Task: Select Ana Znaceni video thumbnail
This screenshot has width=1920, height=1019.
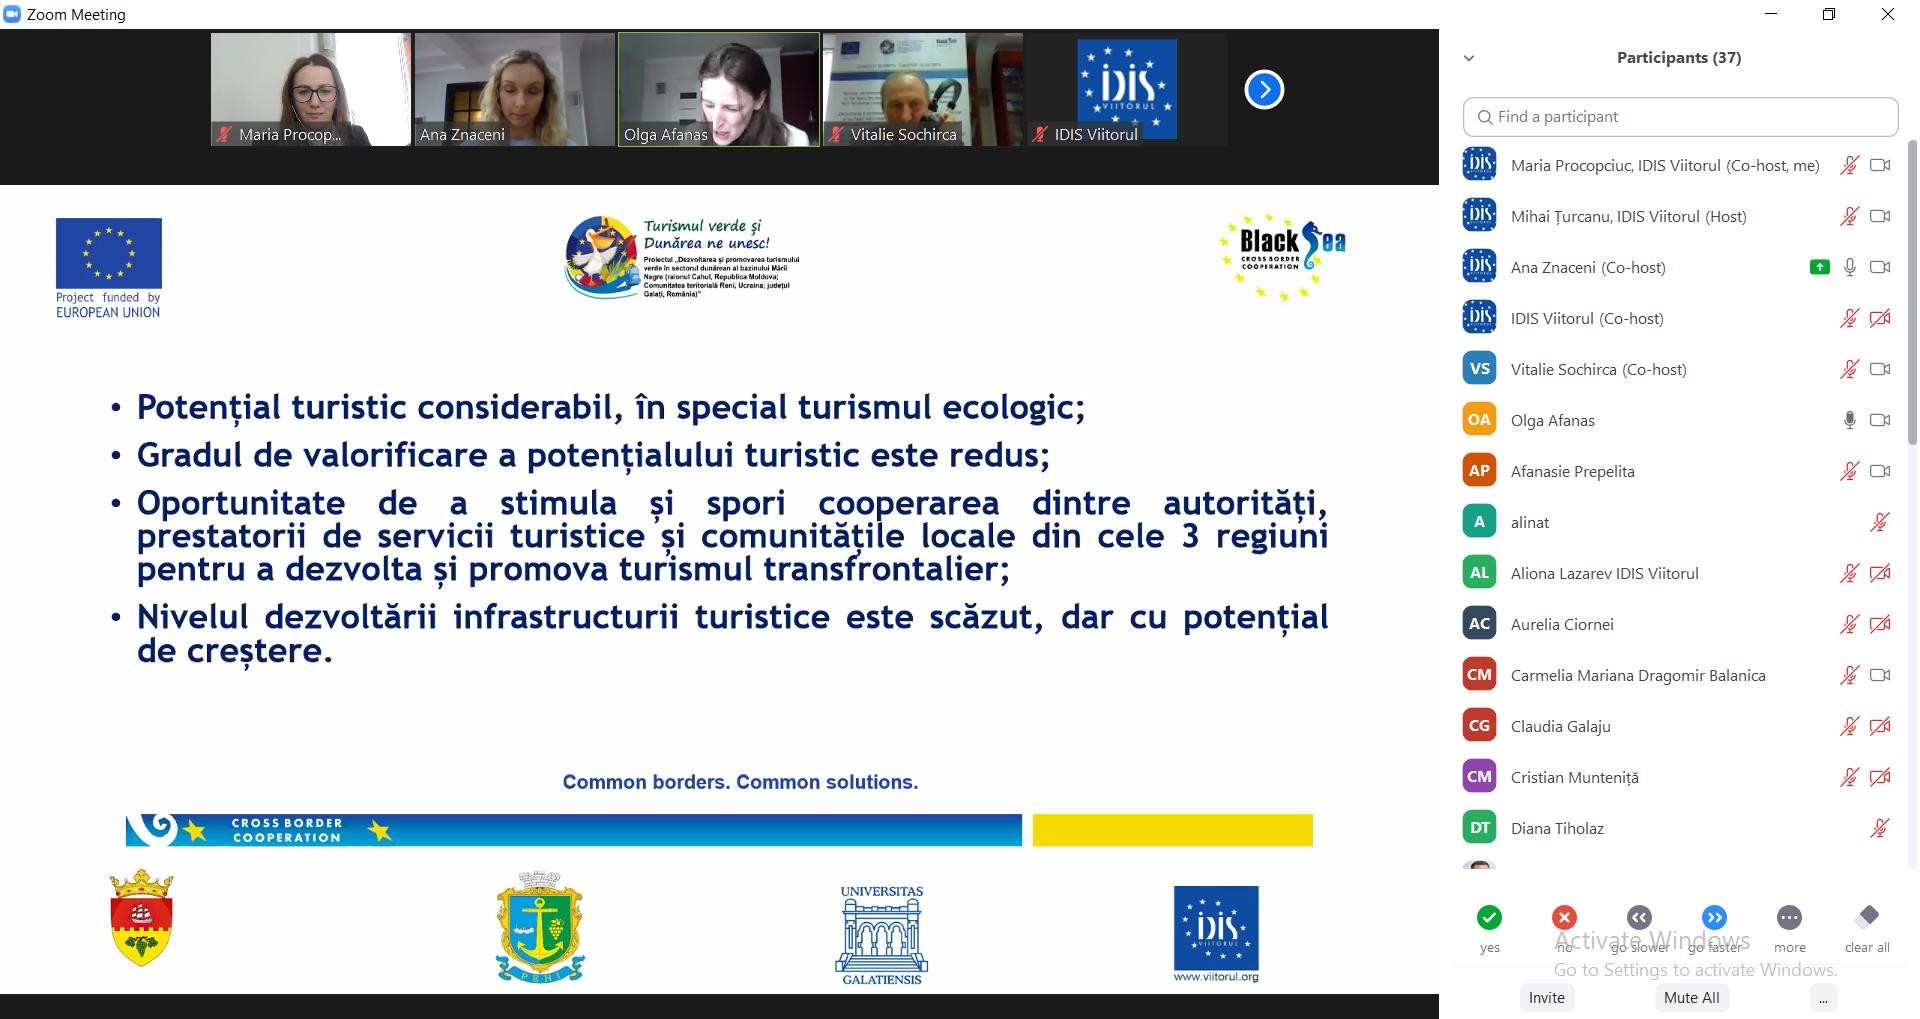Action: coord(514,90)
